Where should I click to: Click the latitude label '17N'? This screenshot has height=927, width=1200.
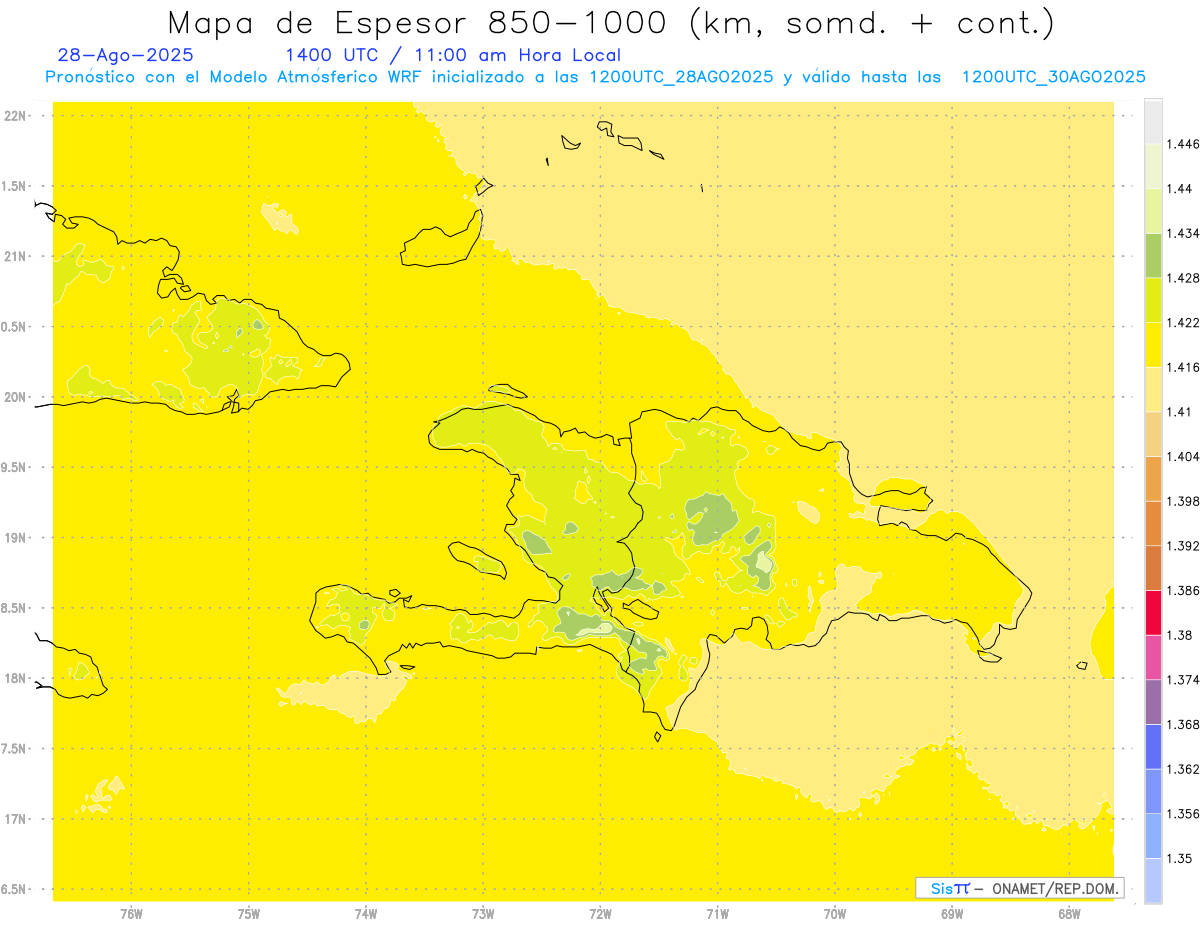[x=16, y=819]
